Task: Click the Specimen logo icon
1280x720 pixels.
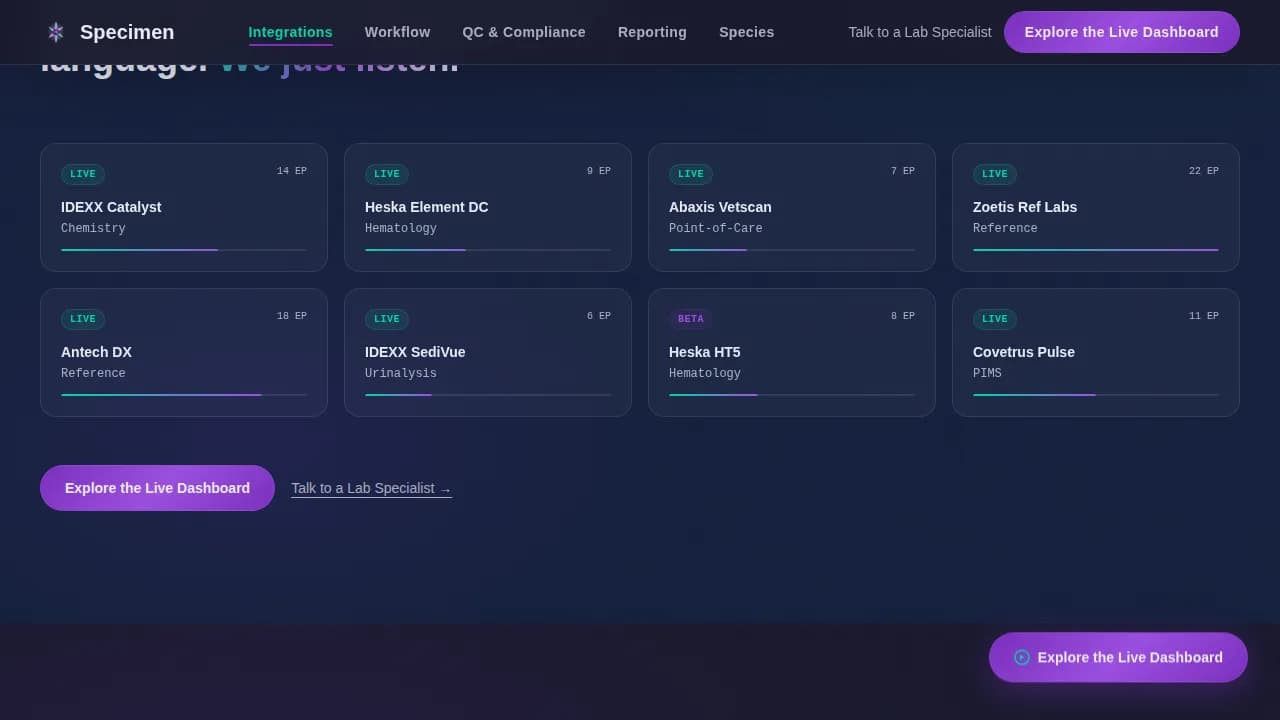Action: (x=56, y=32)
